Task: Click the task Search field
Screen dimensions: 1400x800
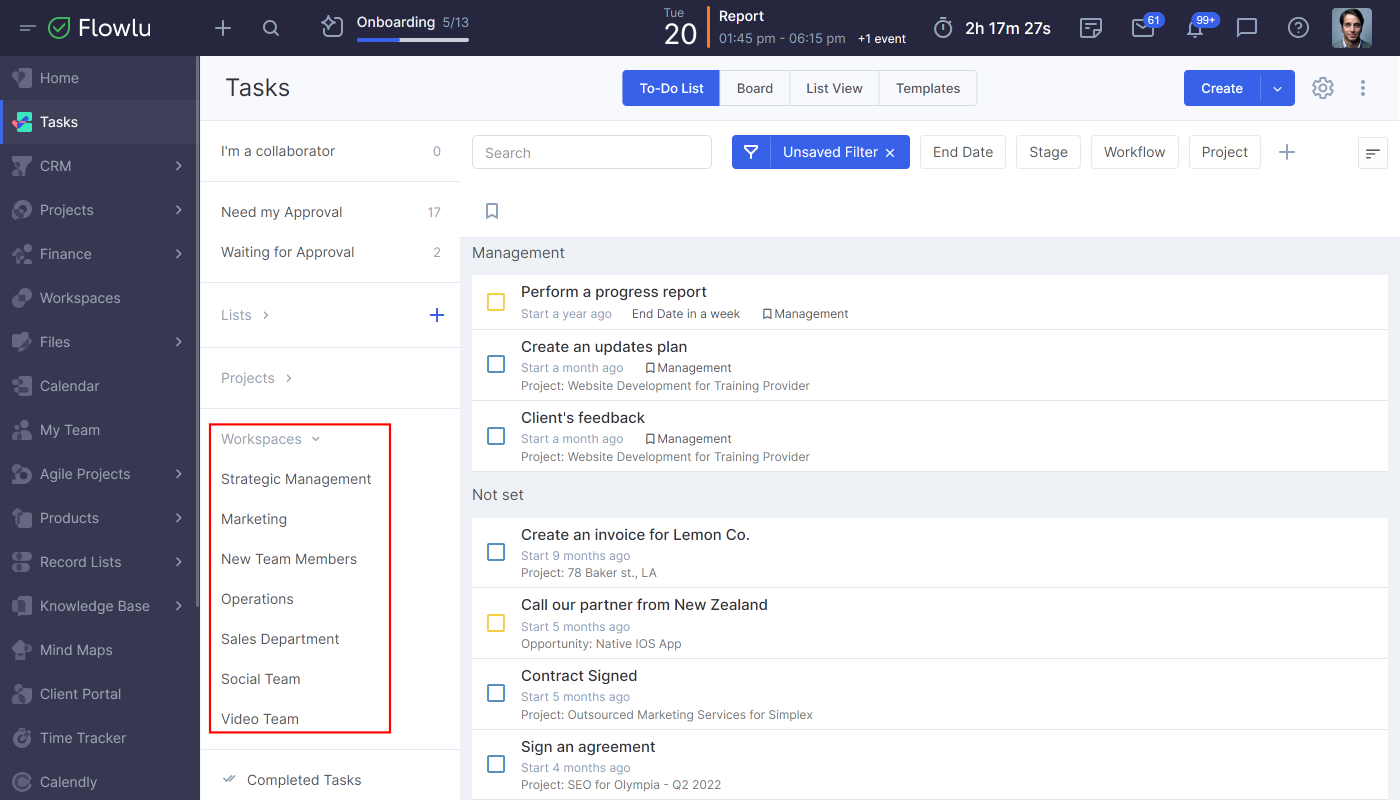Action: click(x=592, y=152)
